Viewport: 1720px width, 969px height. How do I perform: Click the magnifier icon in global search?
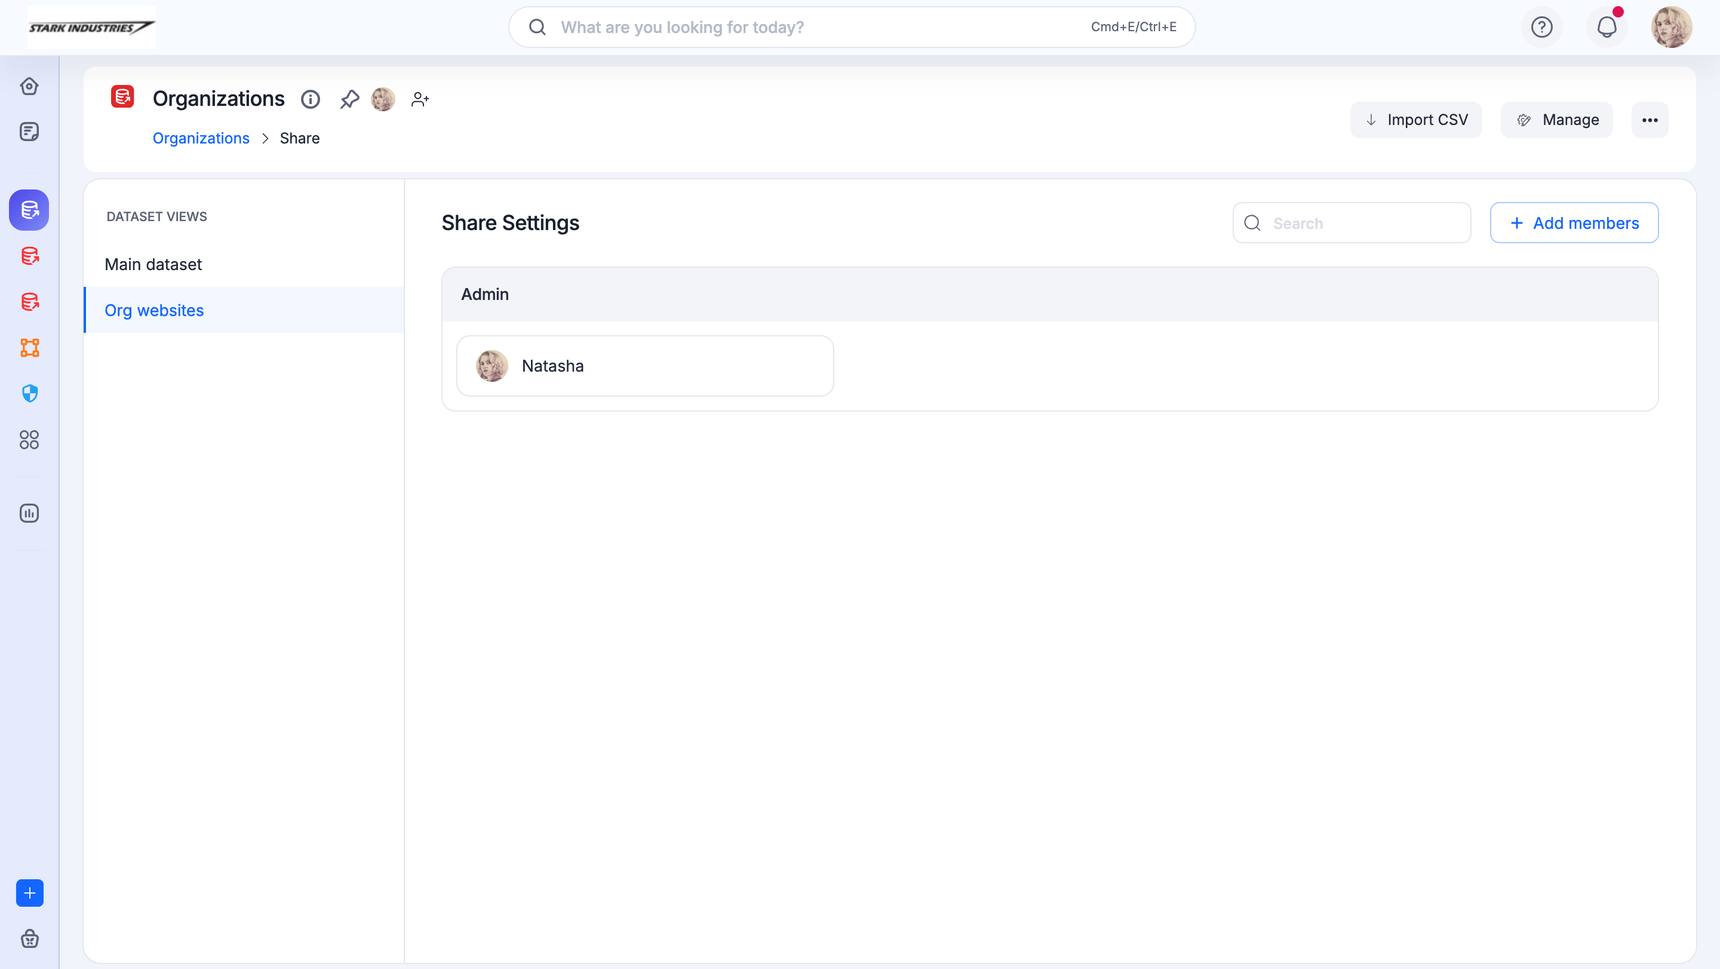(537, 27)
